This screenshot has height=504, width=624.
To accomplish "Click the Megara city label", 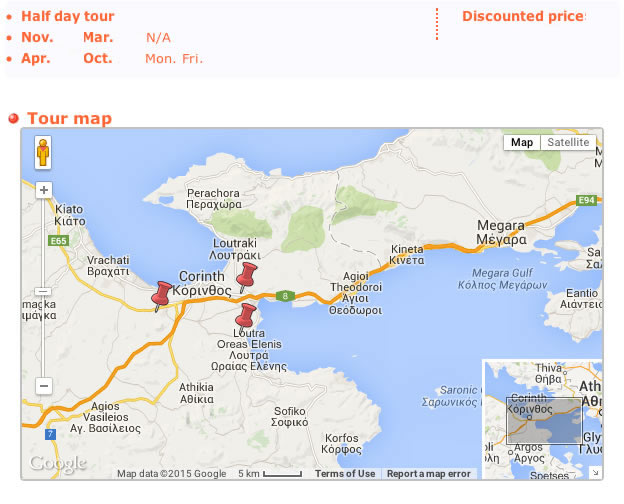I will [x=501, y=232].
